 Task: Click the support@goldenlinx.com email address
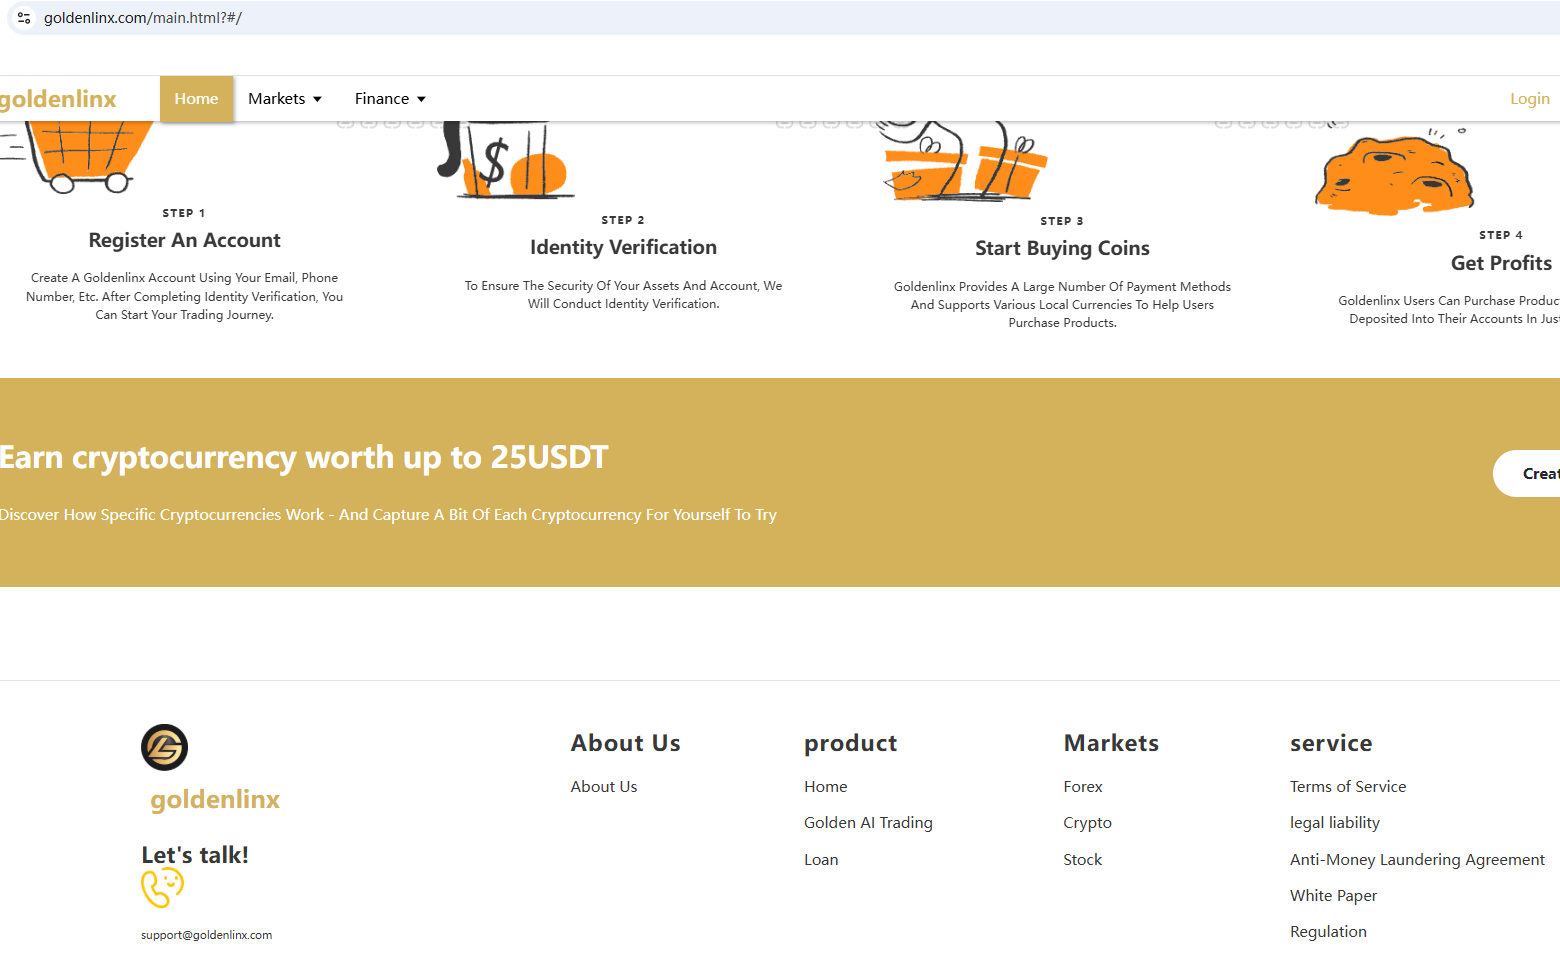tap(206, 935)
